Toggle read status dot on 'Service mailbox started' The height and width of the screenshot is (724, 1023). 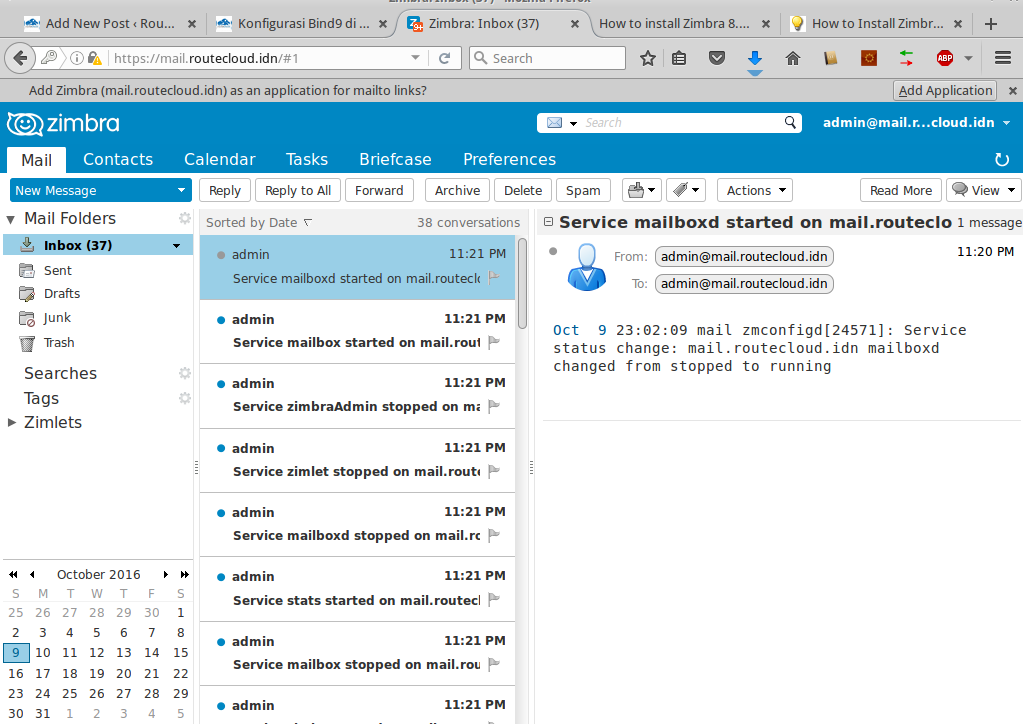point(221,320)
